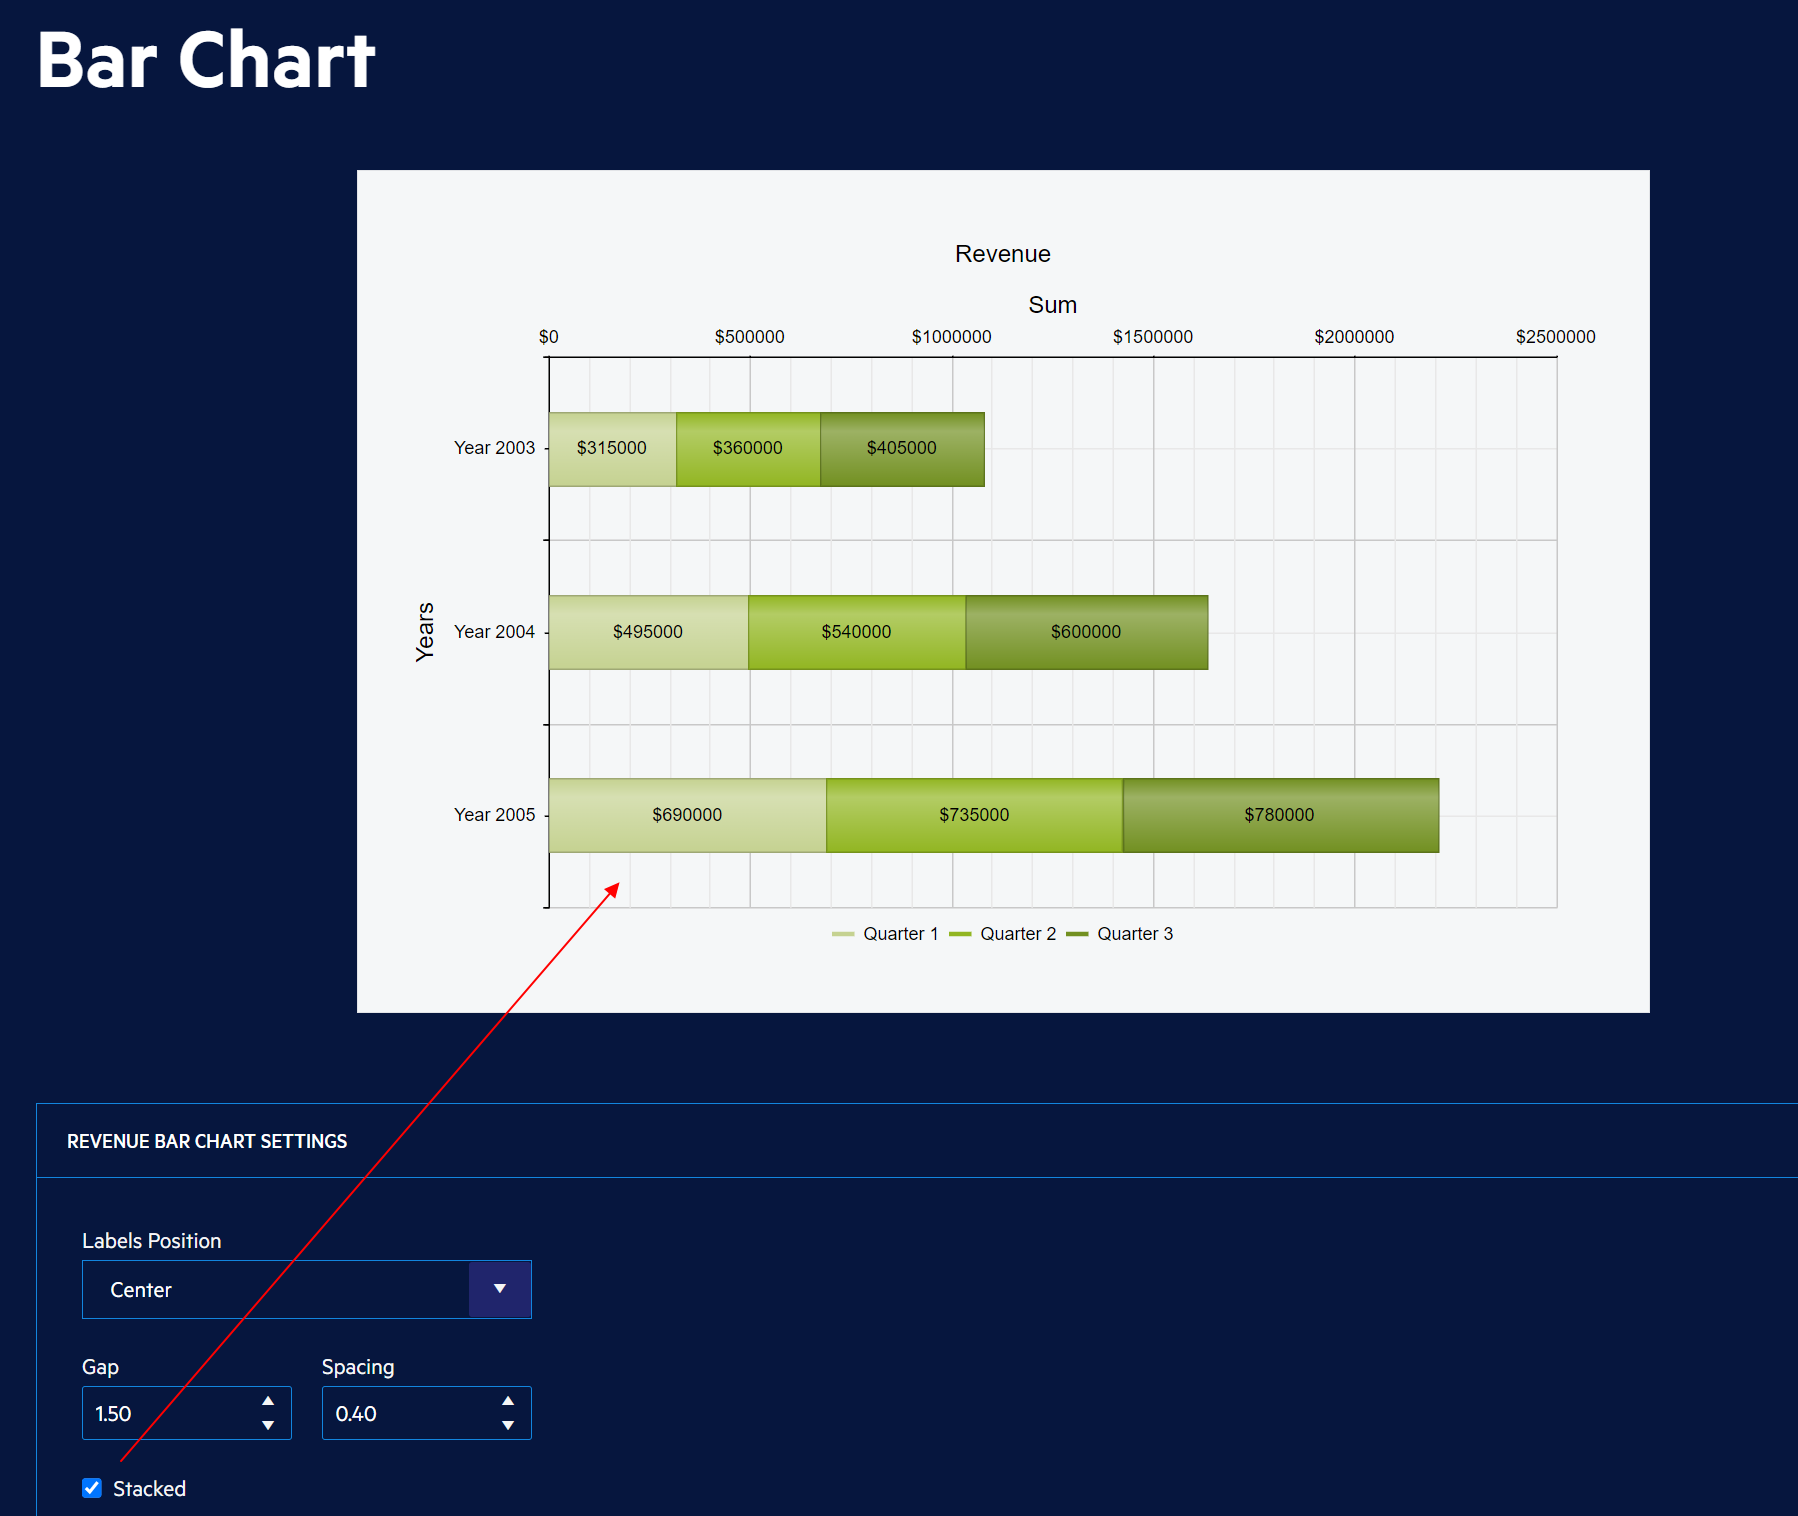
Task: Uncheck the Stacked checkbox
Action: point(91,1488)
